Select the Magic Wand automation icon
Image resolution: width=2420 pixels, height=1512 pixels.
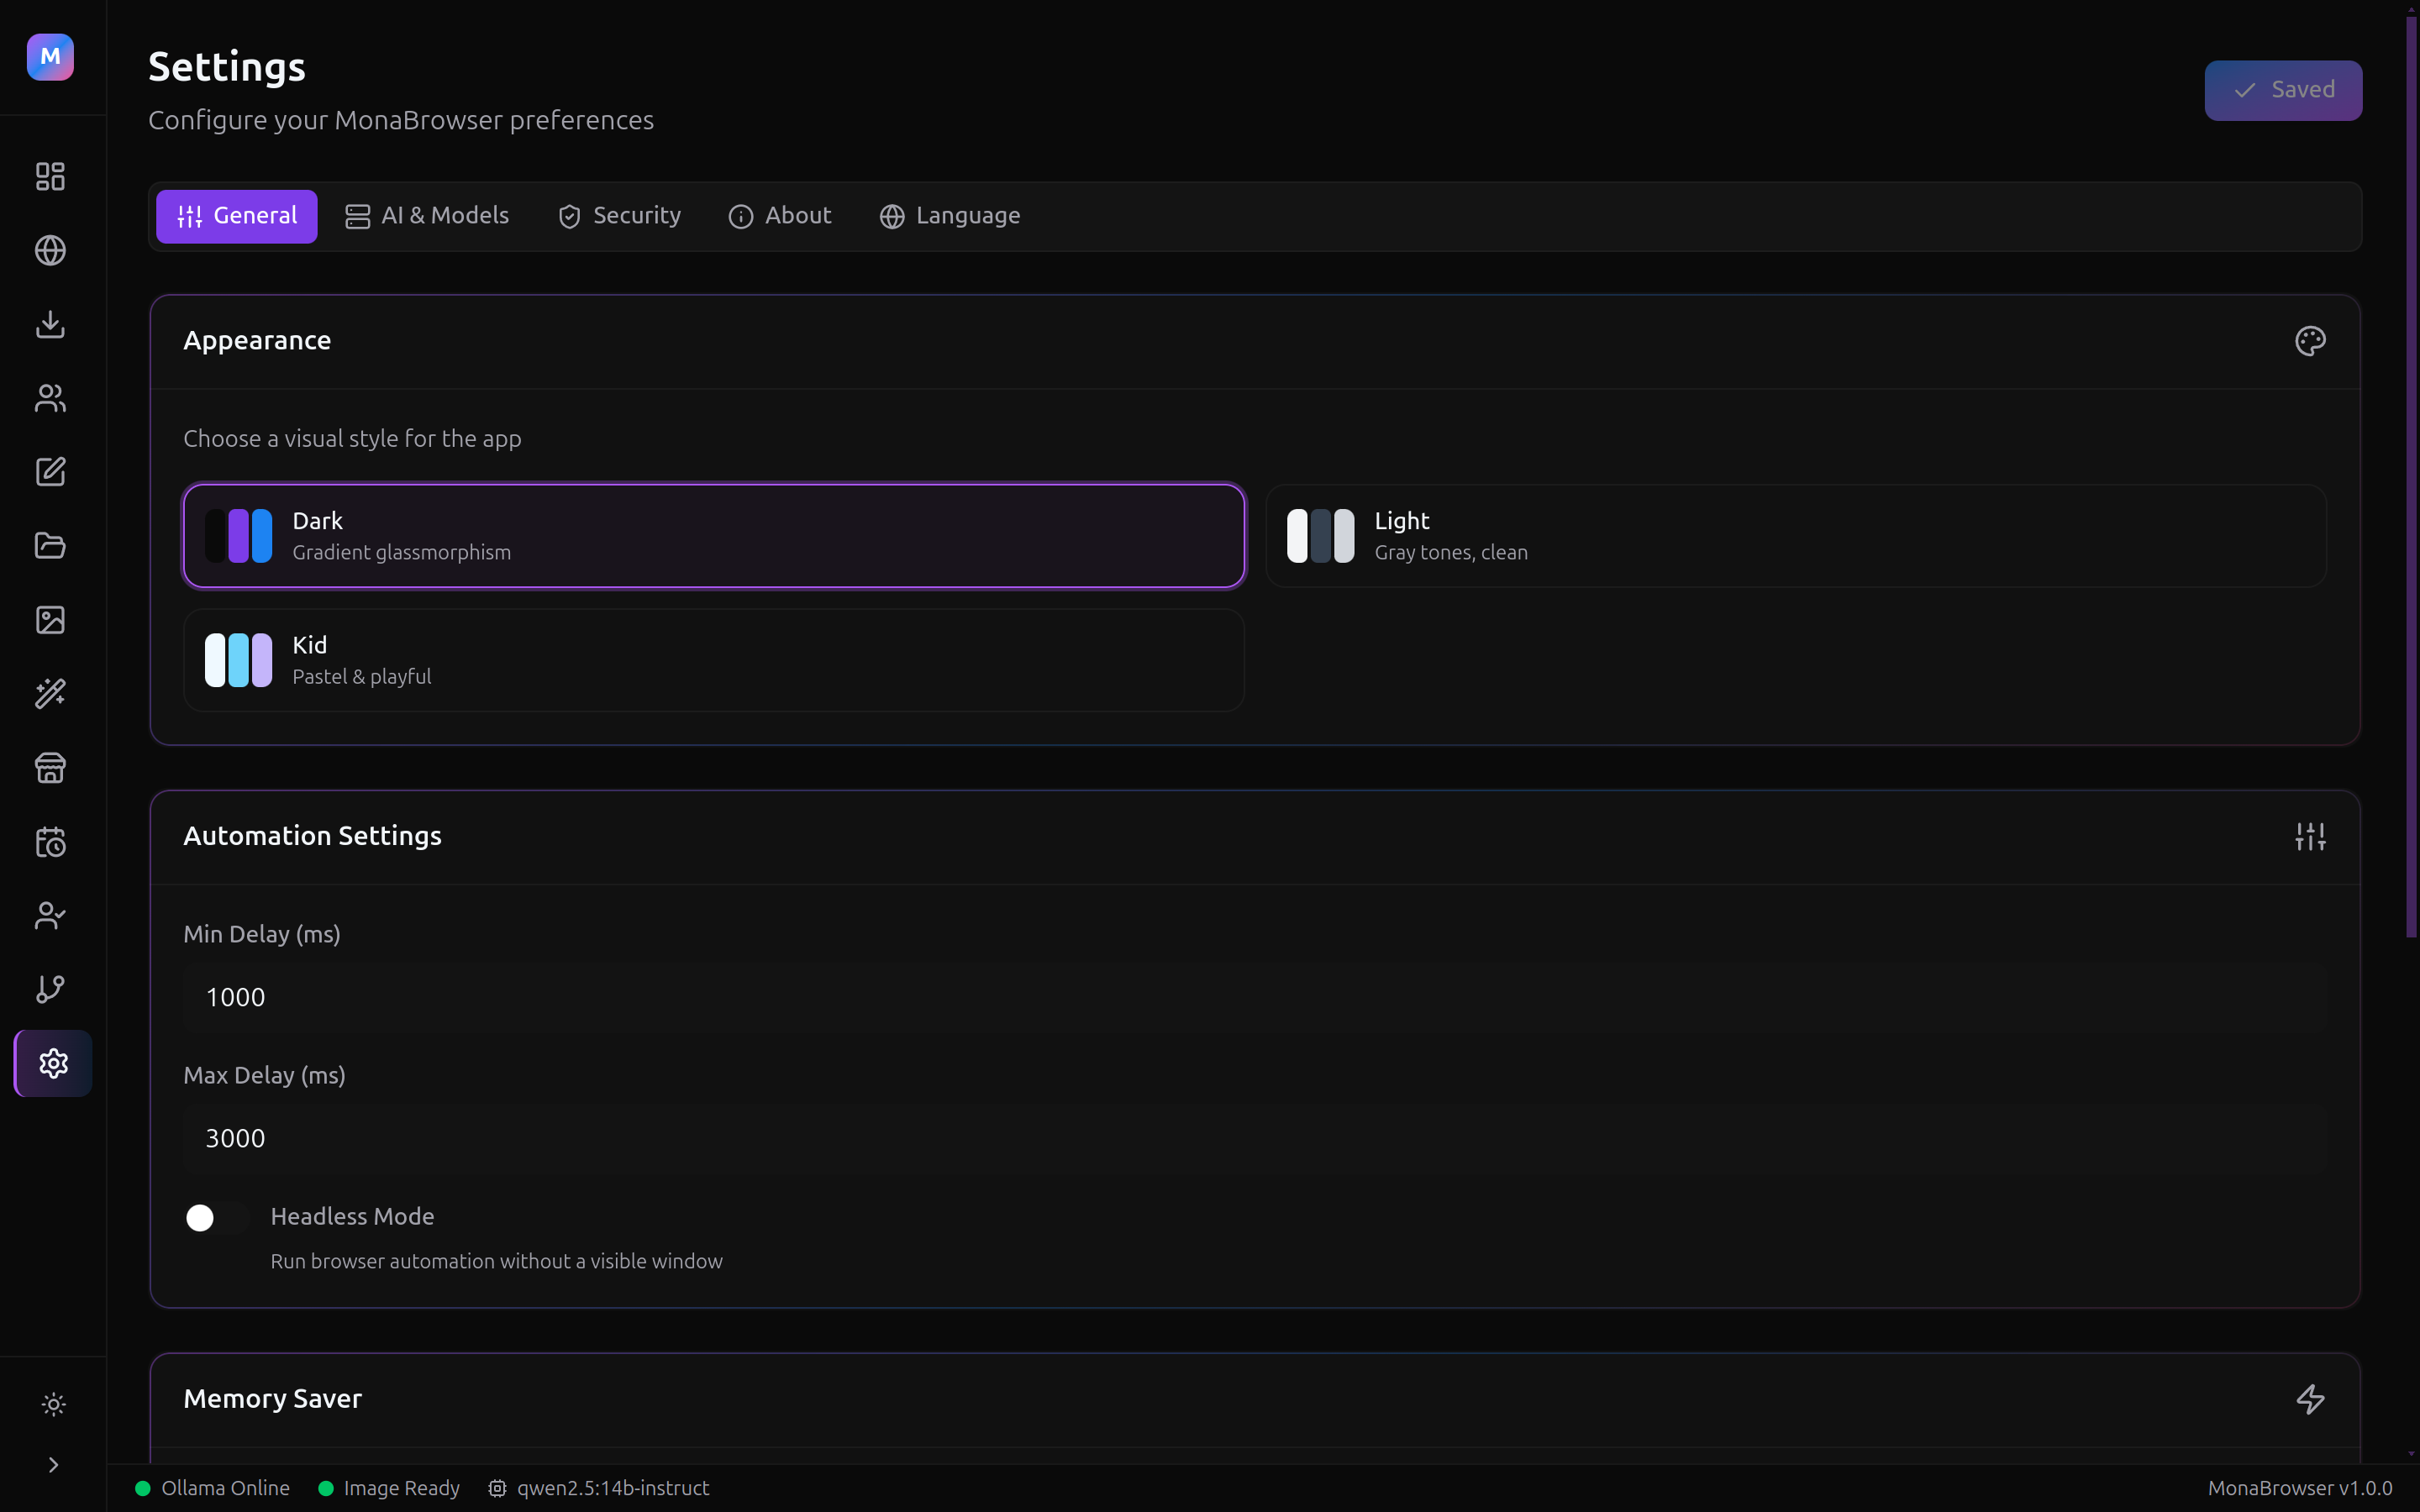click(x=50, y=693)
